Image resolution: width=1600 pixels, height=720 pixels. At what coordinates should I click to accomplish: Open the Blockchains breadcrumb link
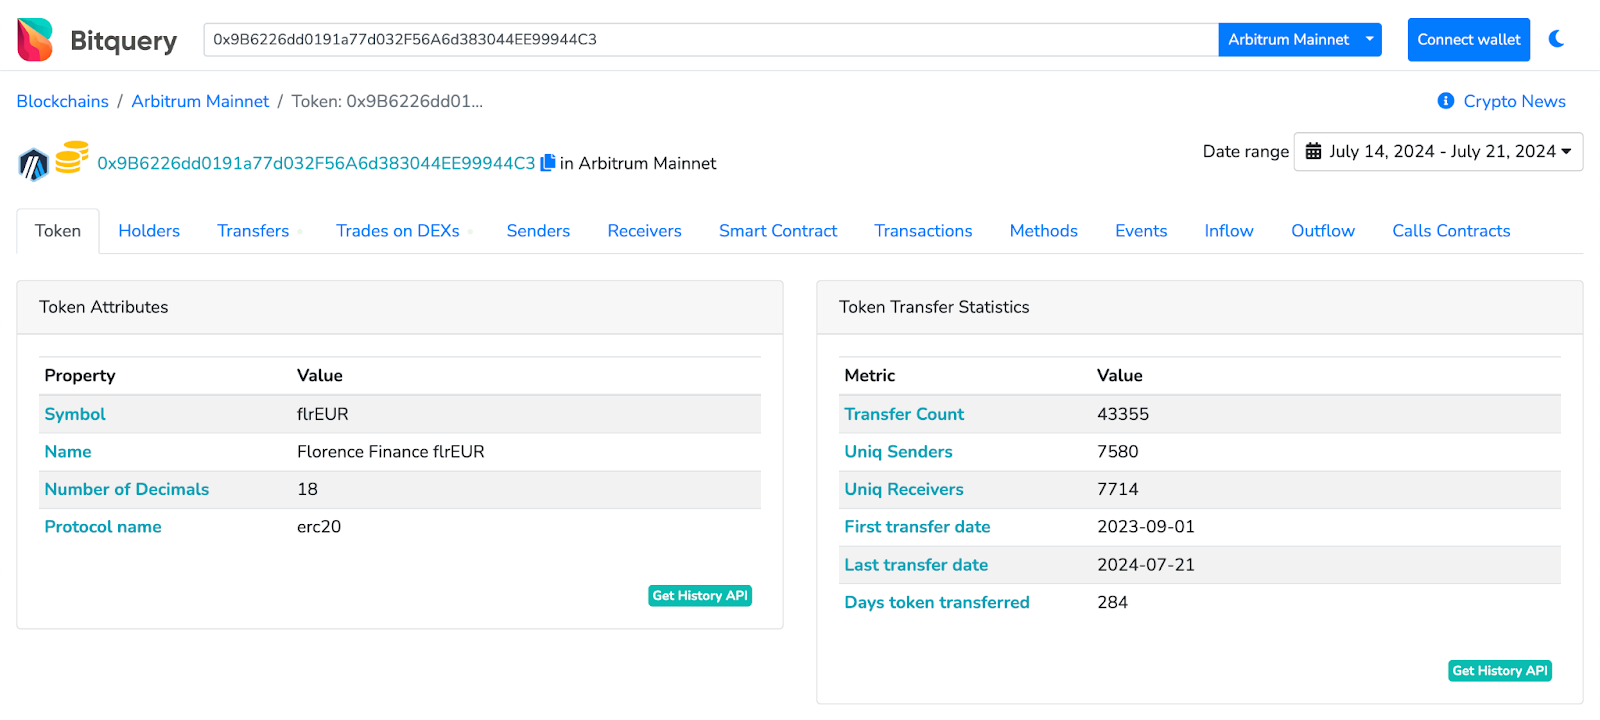(62, 101)
